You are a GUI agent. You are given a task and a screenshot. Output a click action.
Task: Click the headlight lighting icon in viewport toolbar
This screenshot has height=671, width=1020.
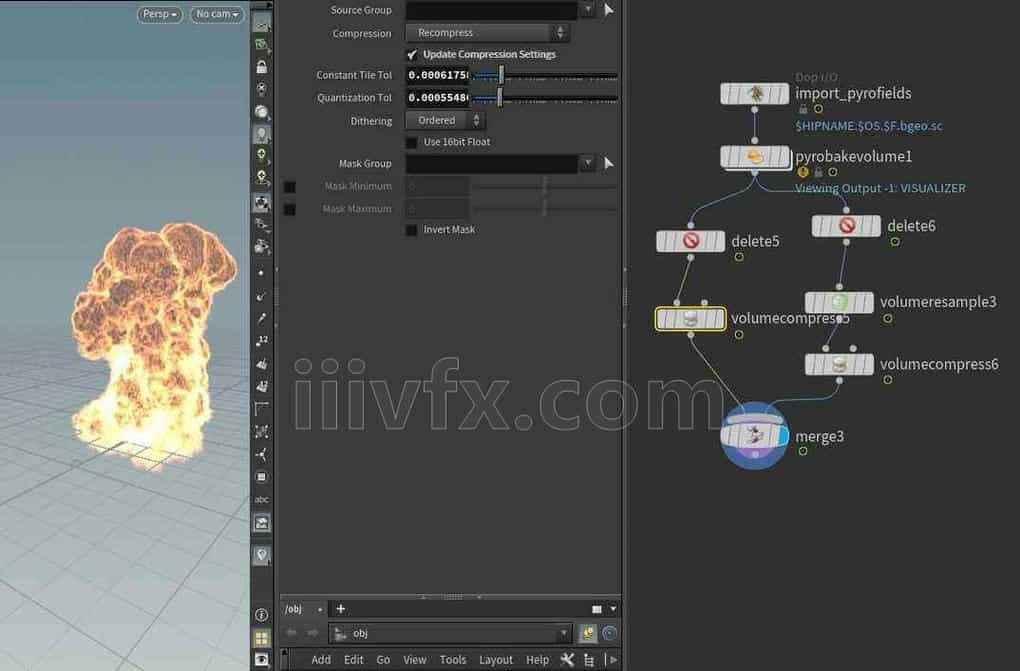tap(262, 89)
